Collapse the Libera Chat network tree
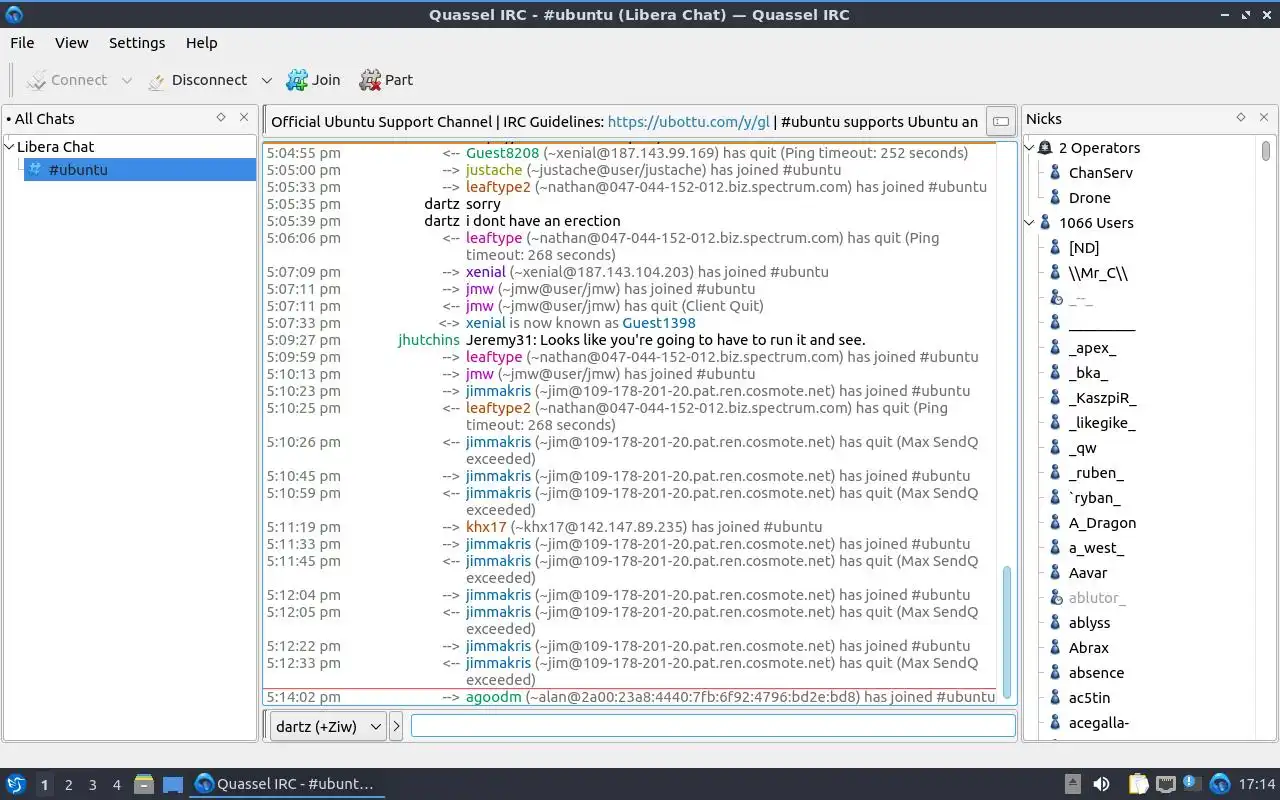 (x=10, y=147)
